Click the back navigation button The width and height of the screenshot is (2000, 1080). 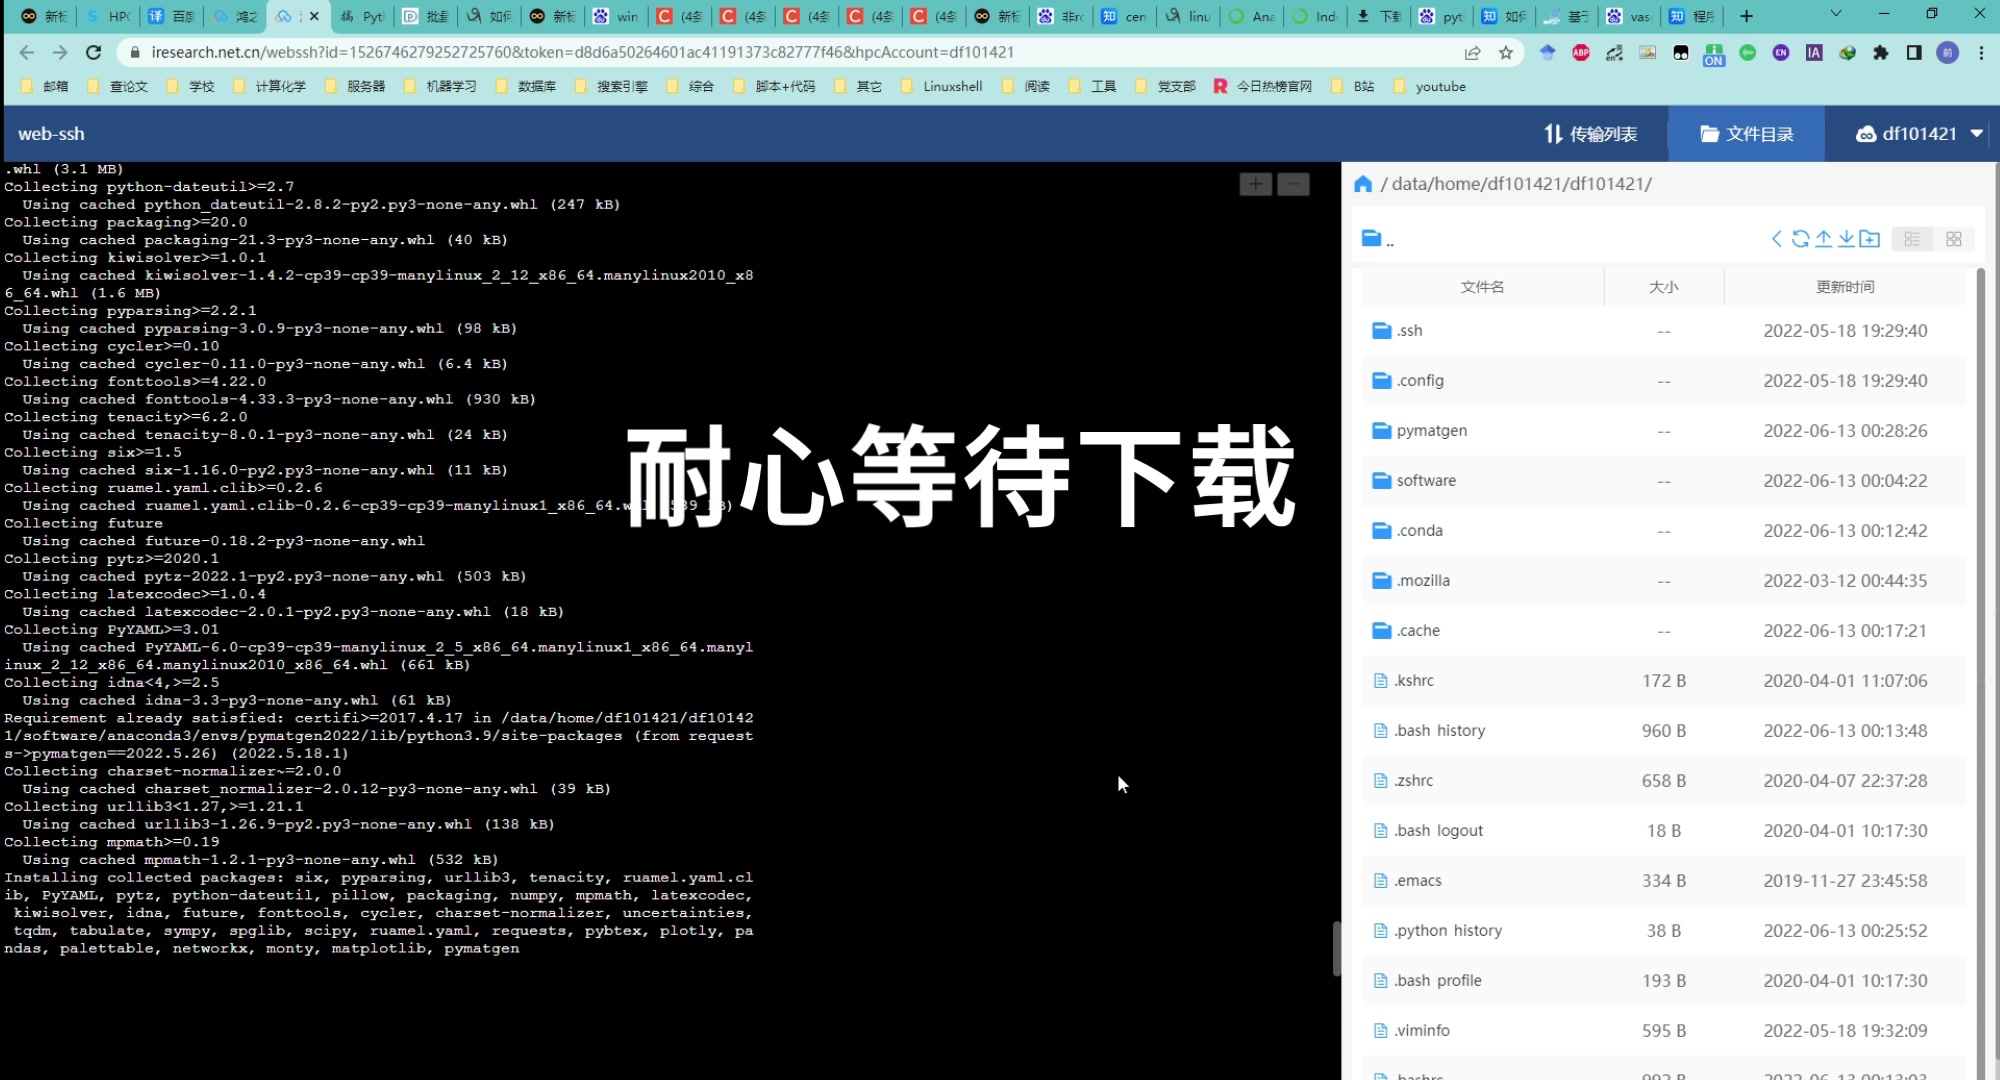click(x=27, y=52)
